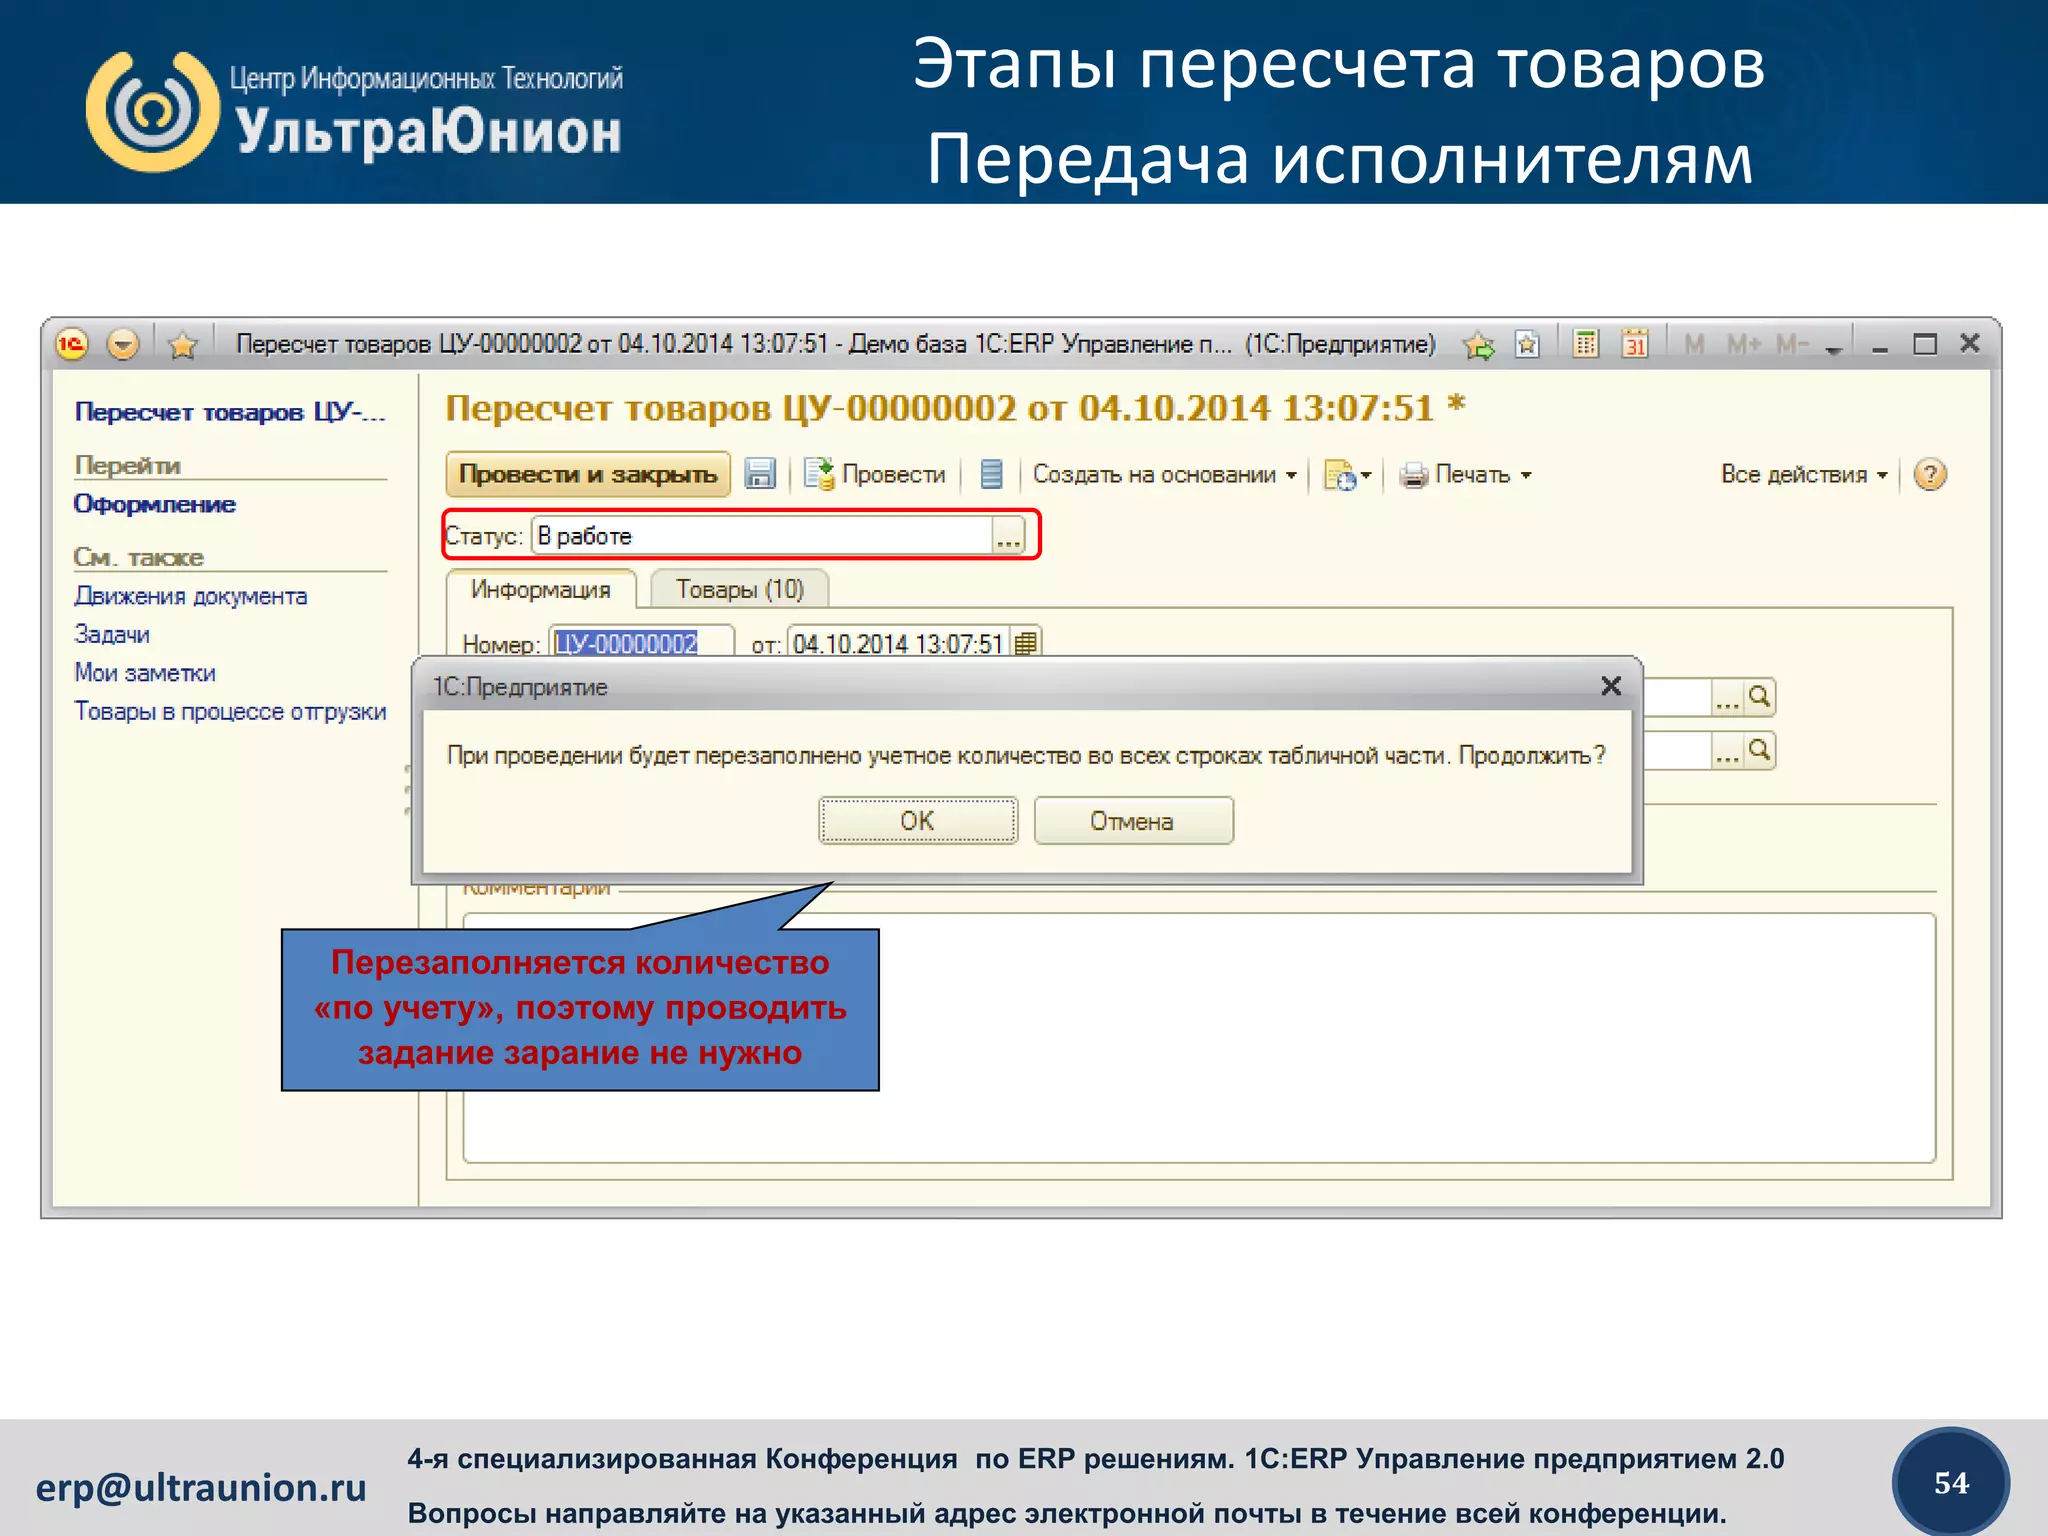
Task: Click the date field 04.10.2014 13:07:51
Action: pos(899,642)
